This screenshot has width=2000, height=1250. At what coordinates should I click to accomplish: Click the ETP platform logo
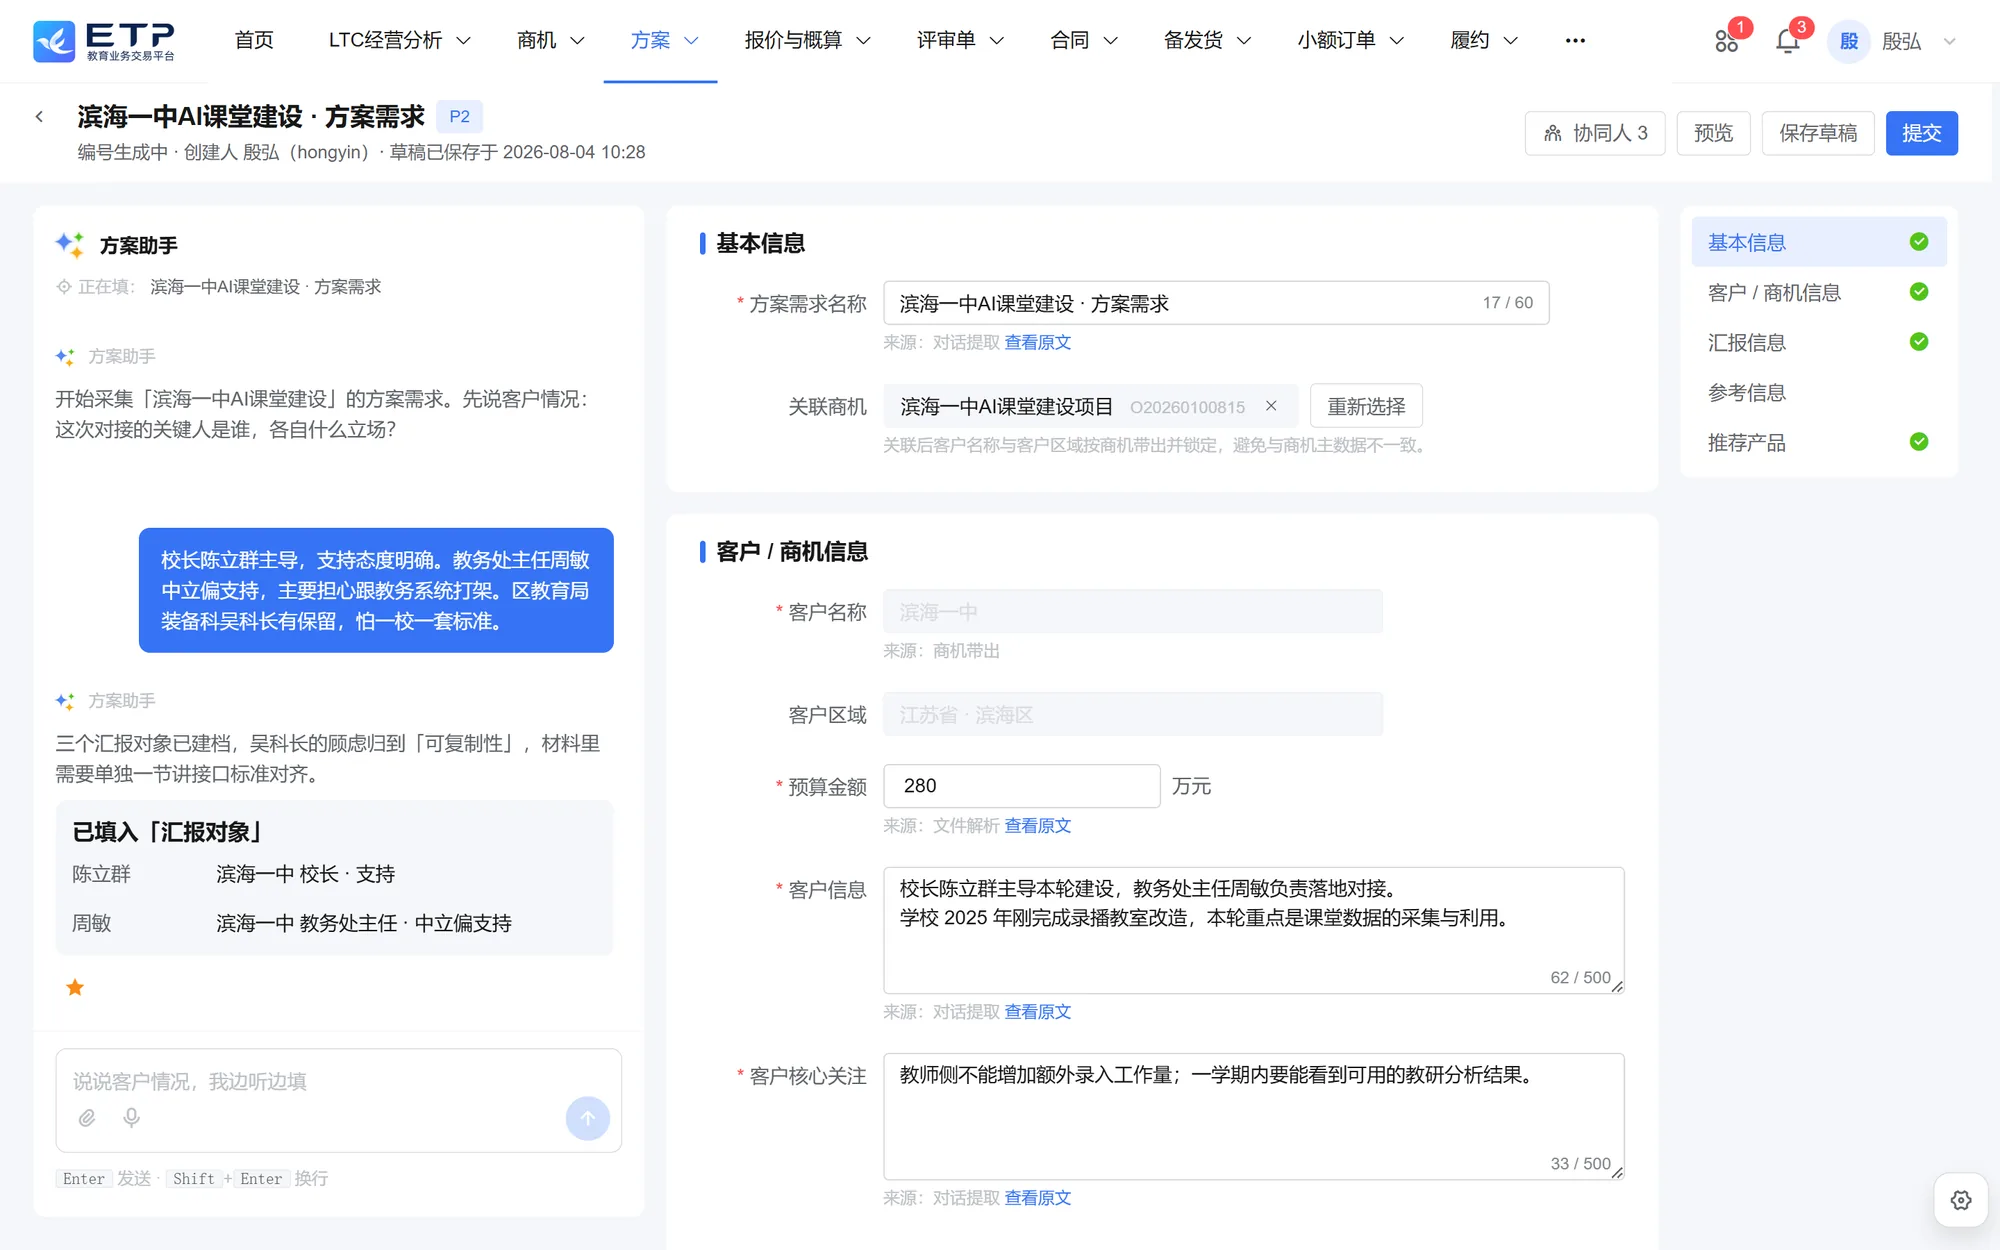tap(104, 41)
